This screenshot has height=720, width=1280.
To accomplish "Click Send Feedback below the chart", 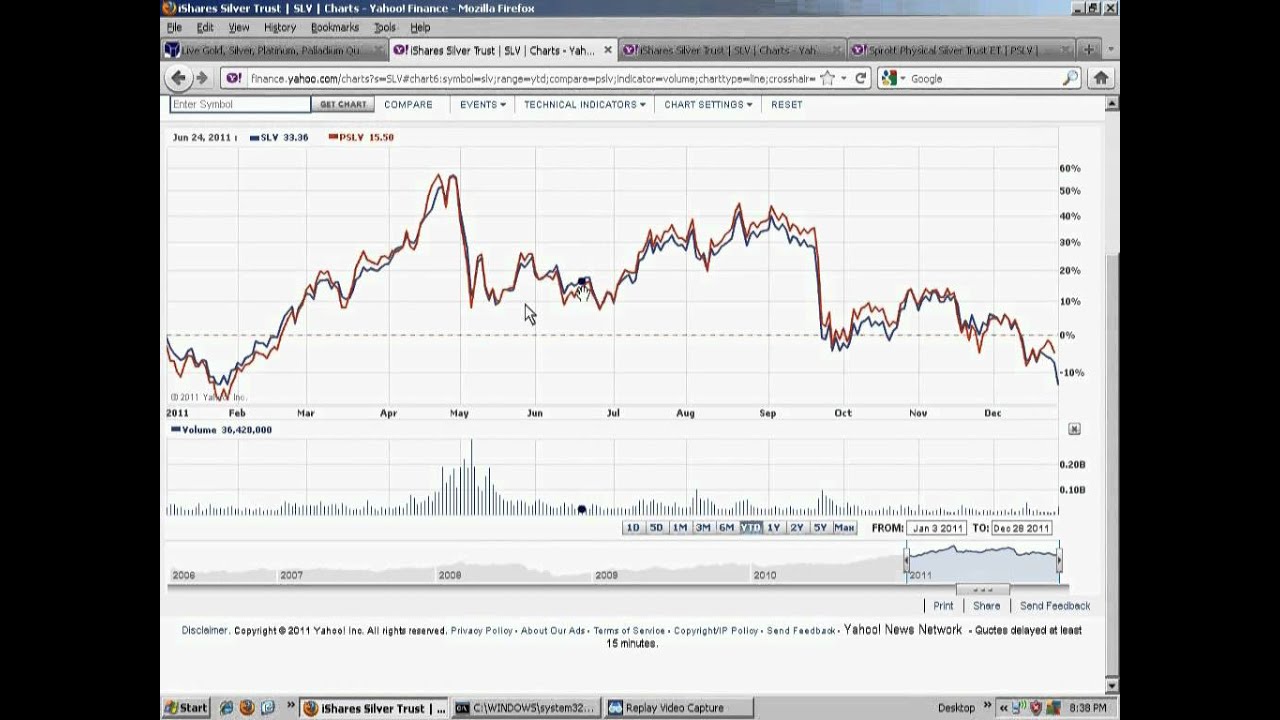I will pos(1055,606).
